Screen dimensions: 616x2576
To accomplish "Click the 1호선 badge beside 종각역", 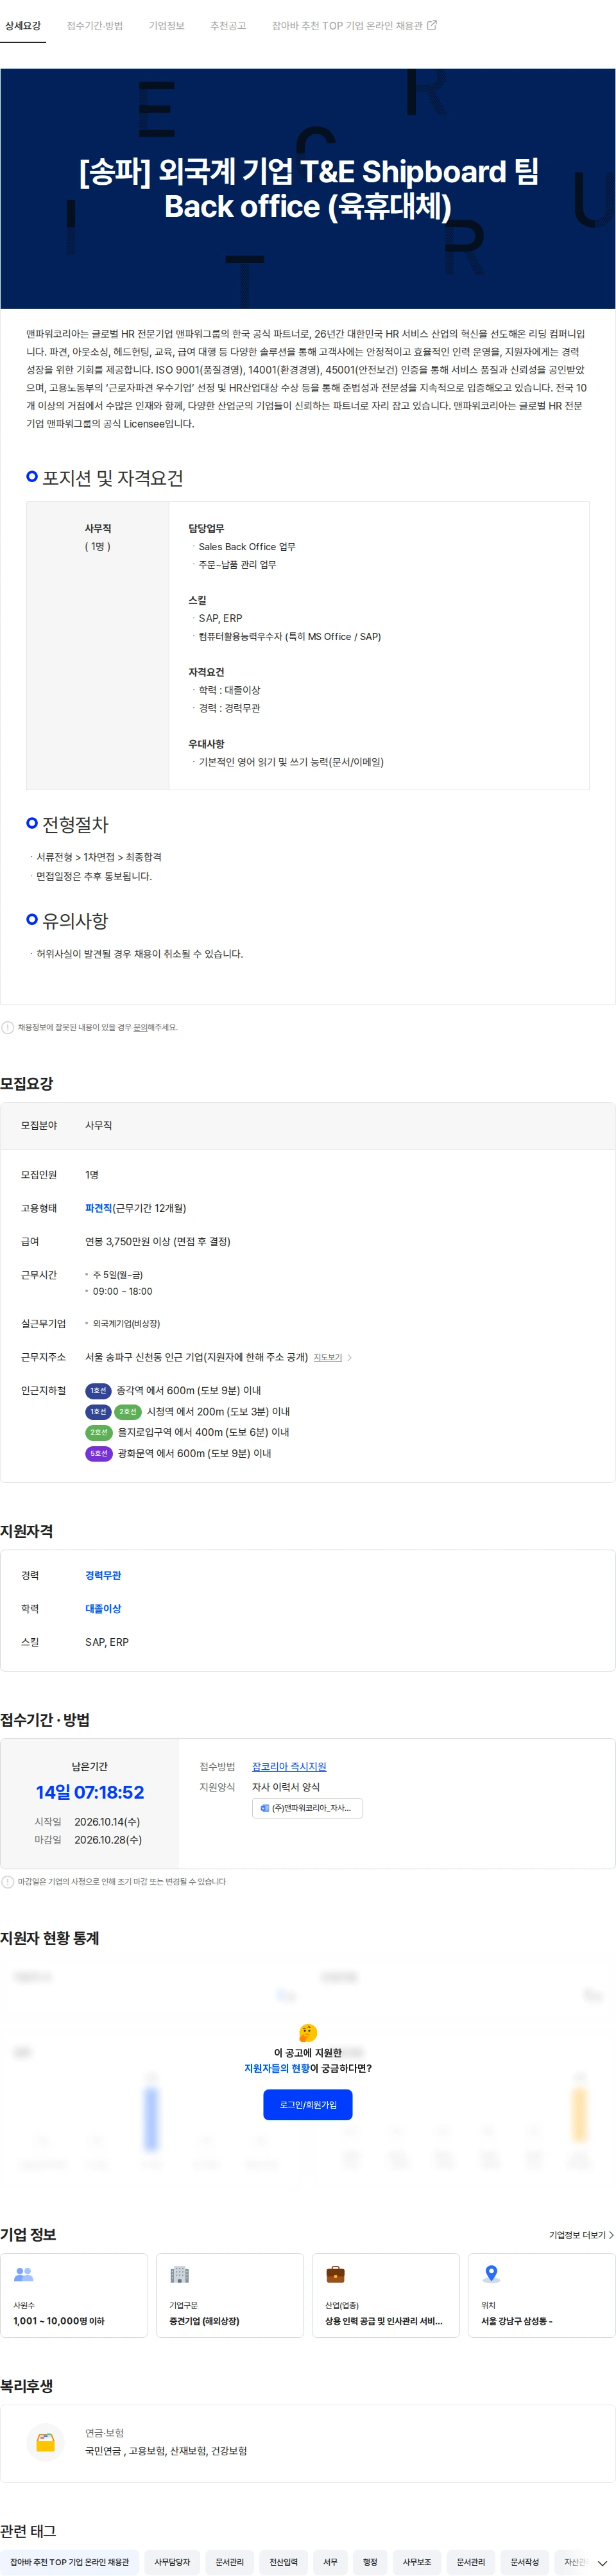I will pyautogui.click(x=98, y=1390).
